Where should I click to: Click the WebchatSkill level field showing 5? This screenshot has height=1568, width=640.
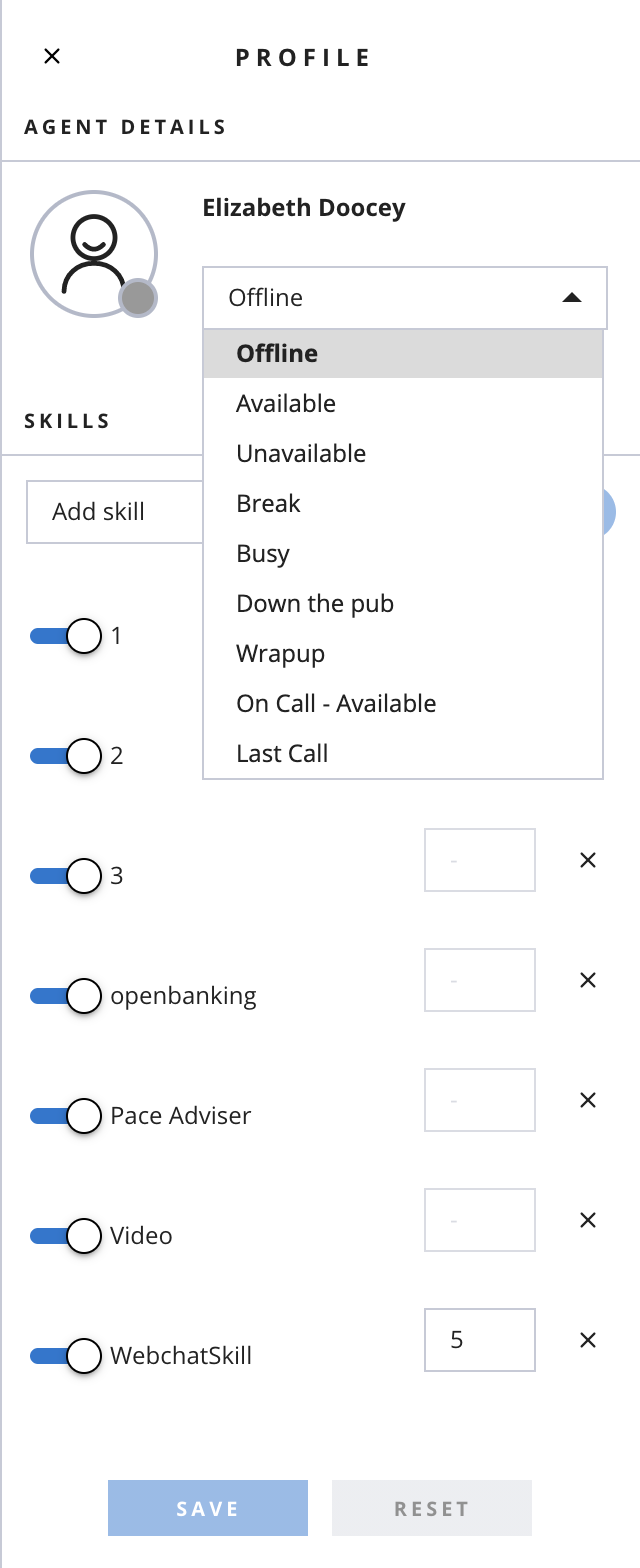pos(480,1340)
